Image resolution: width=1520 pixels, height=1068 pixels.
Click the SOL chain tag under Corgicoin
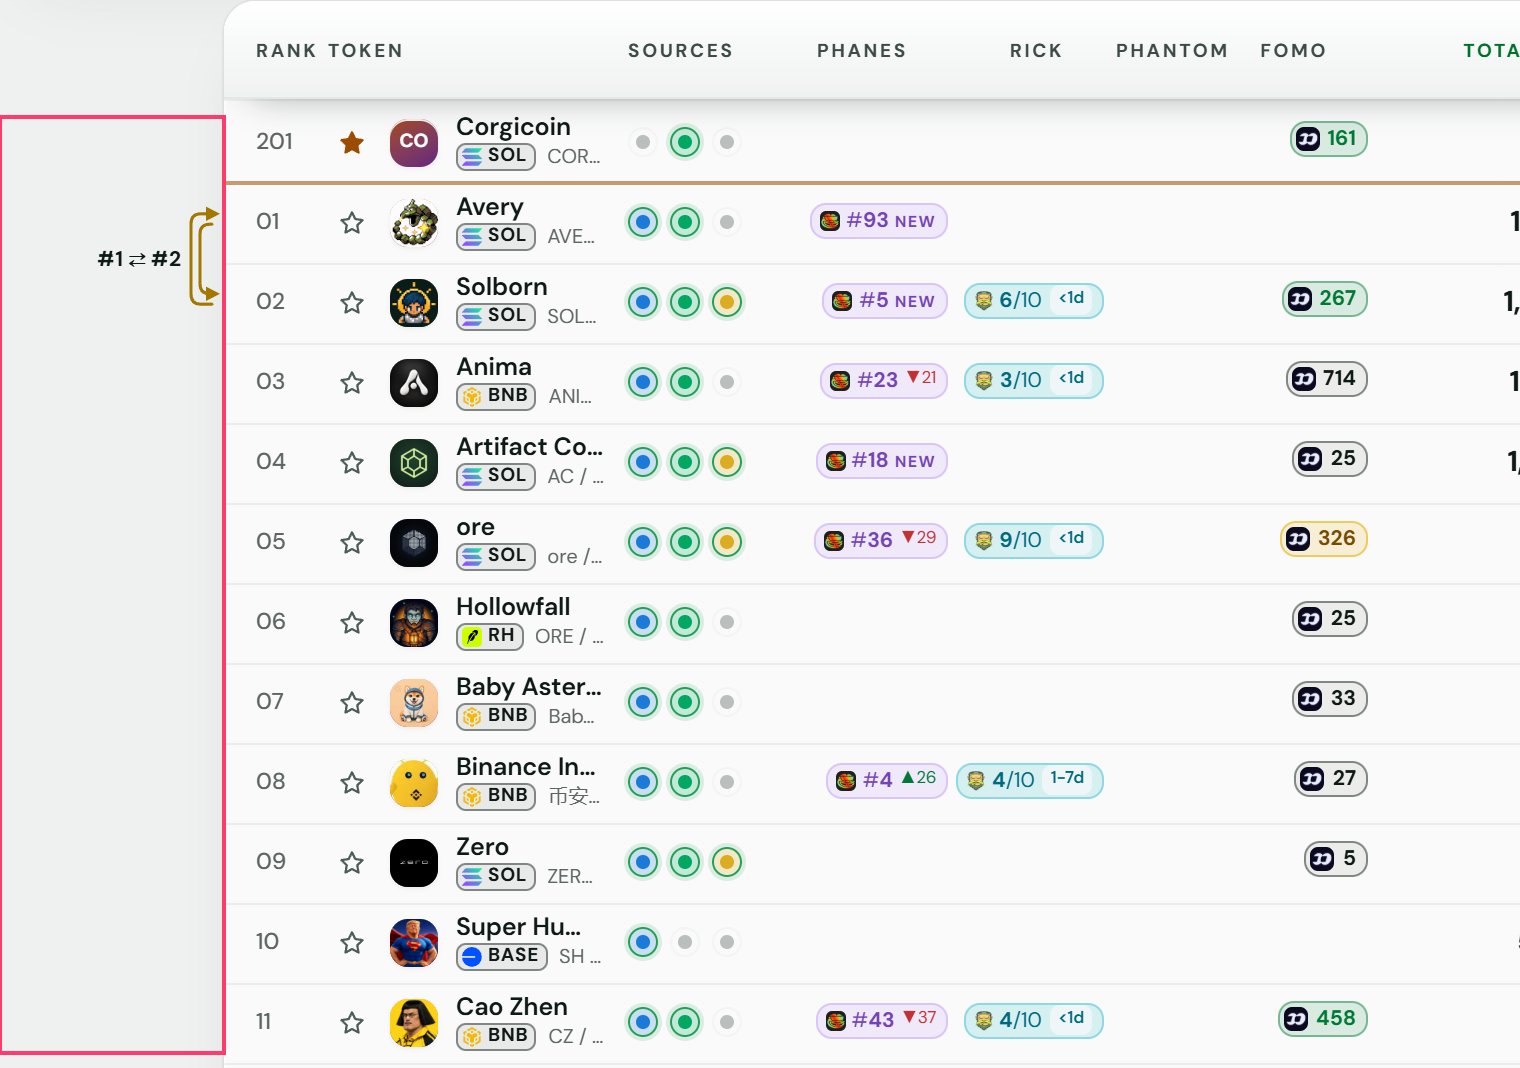[496, 156]
